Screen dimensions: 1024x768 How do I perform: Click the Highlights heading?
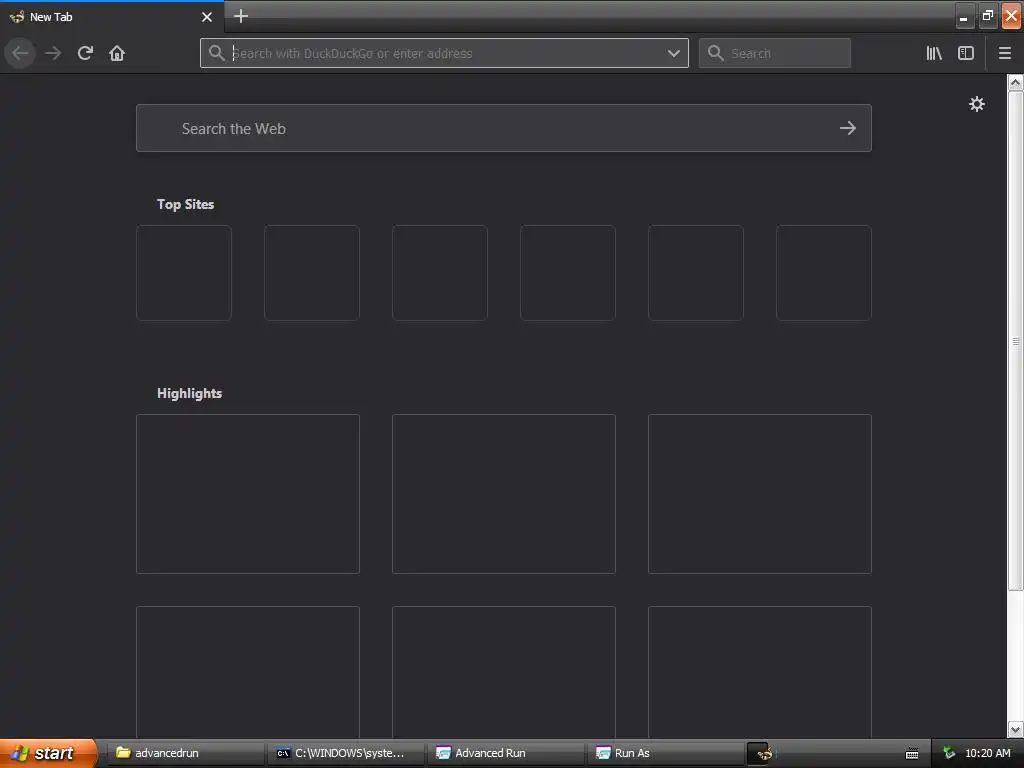189,393
